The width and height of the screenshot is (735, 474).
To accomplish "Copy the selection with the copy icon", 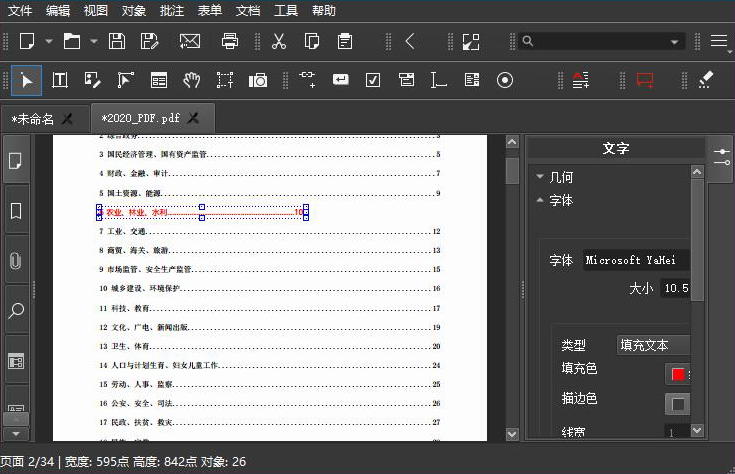I will [x=312, y=41].
